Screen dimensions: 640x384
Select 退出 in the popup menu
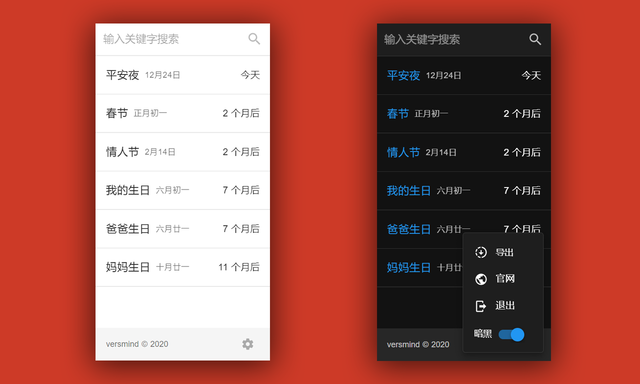(505, 305)
